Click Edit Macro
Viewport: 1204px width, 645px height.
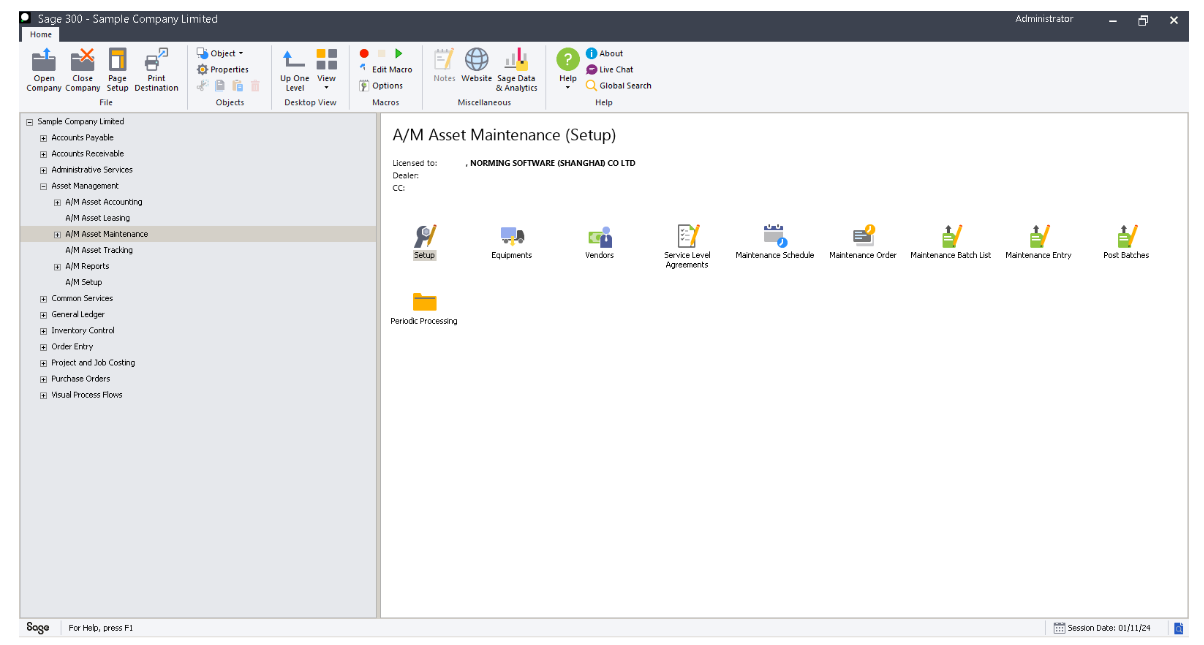385,70
